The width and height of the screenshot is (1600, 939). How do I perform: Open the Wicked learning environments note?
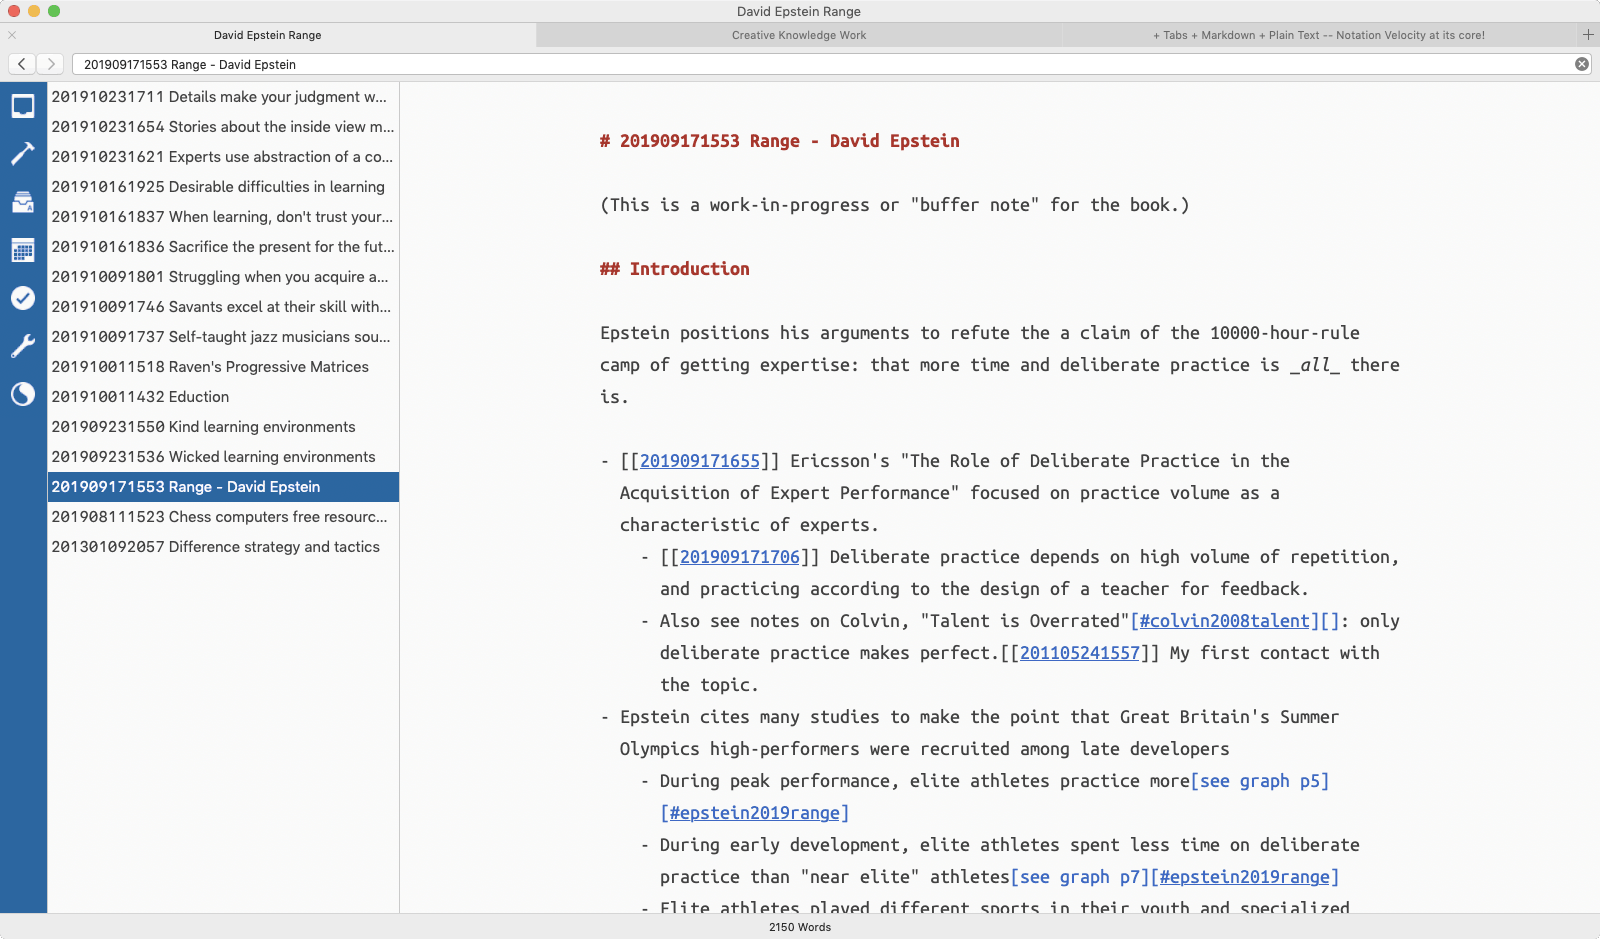[213, 457]
